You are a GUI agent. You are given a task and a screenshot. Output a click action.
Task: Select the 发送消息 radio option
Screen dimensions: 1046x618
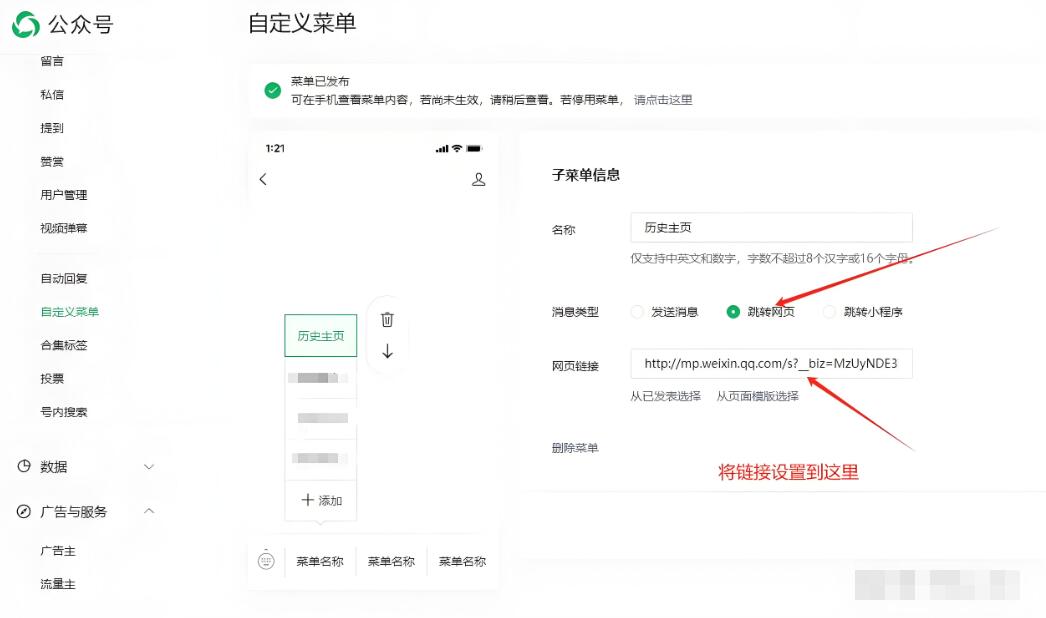point(637,312)
